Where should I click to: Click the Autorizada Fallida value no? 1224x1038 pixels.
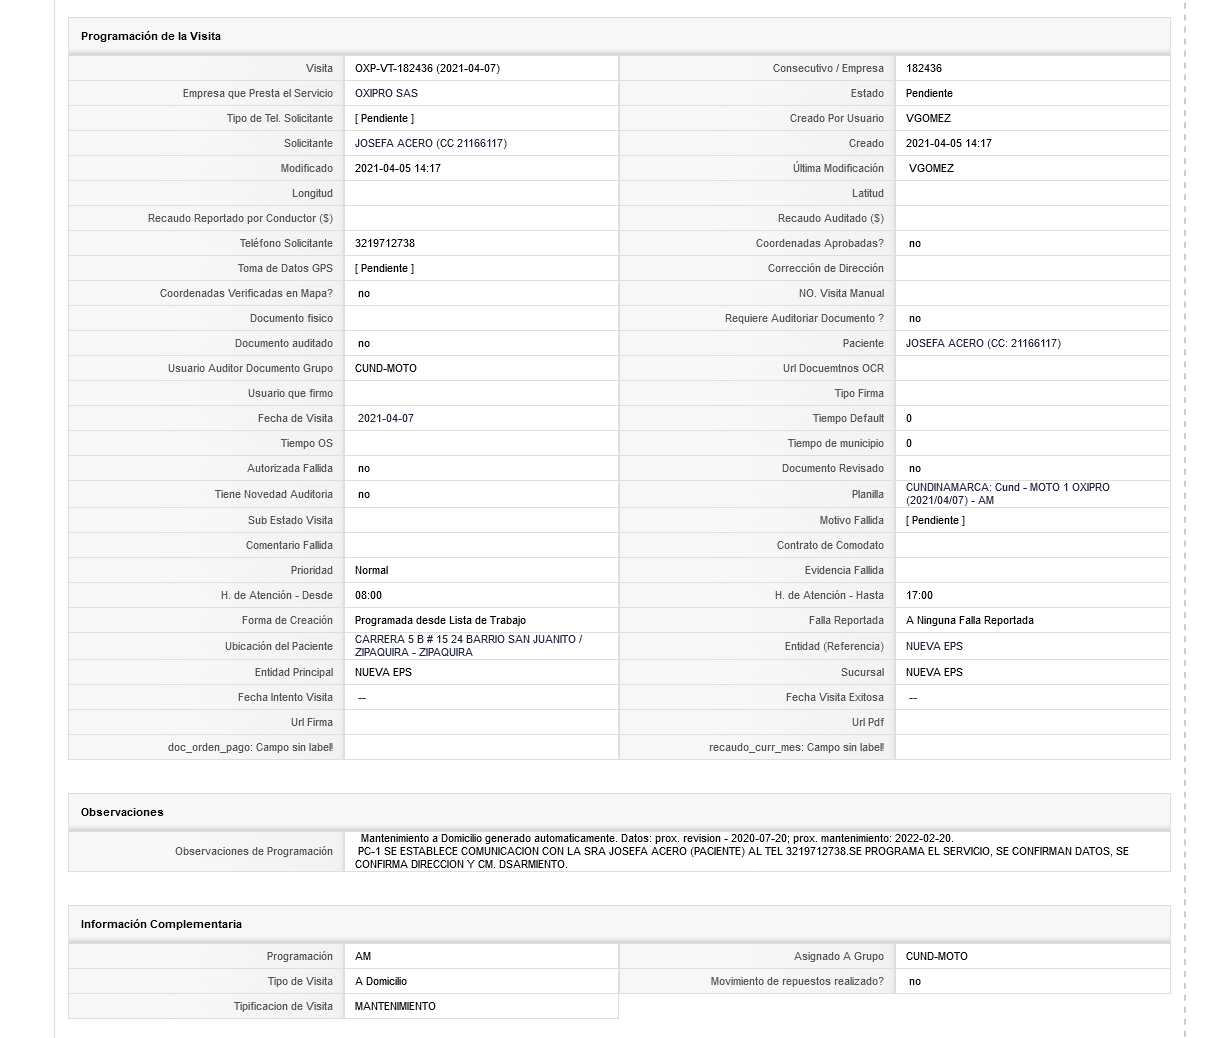pos(364,468)
